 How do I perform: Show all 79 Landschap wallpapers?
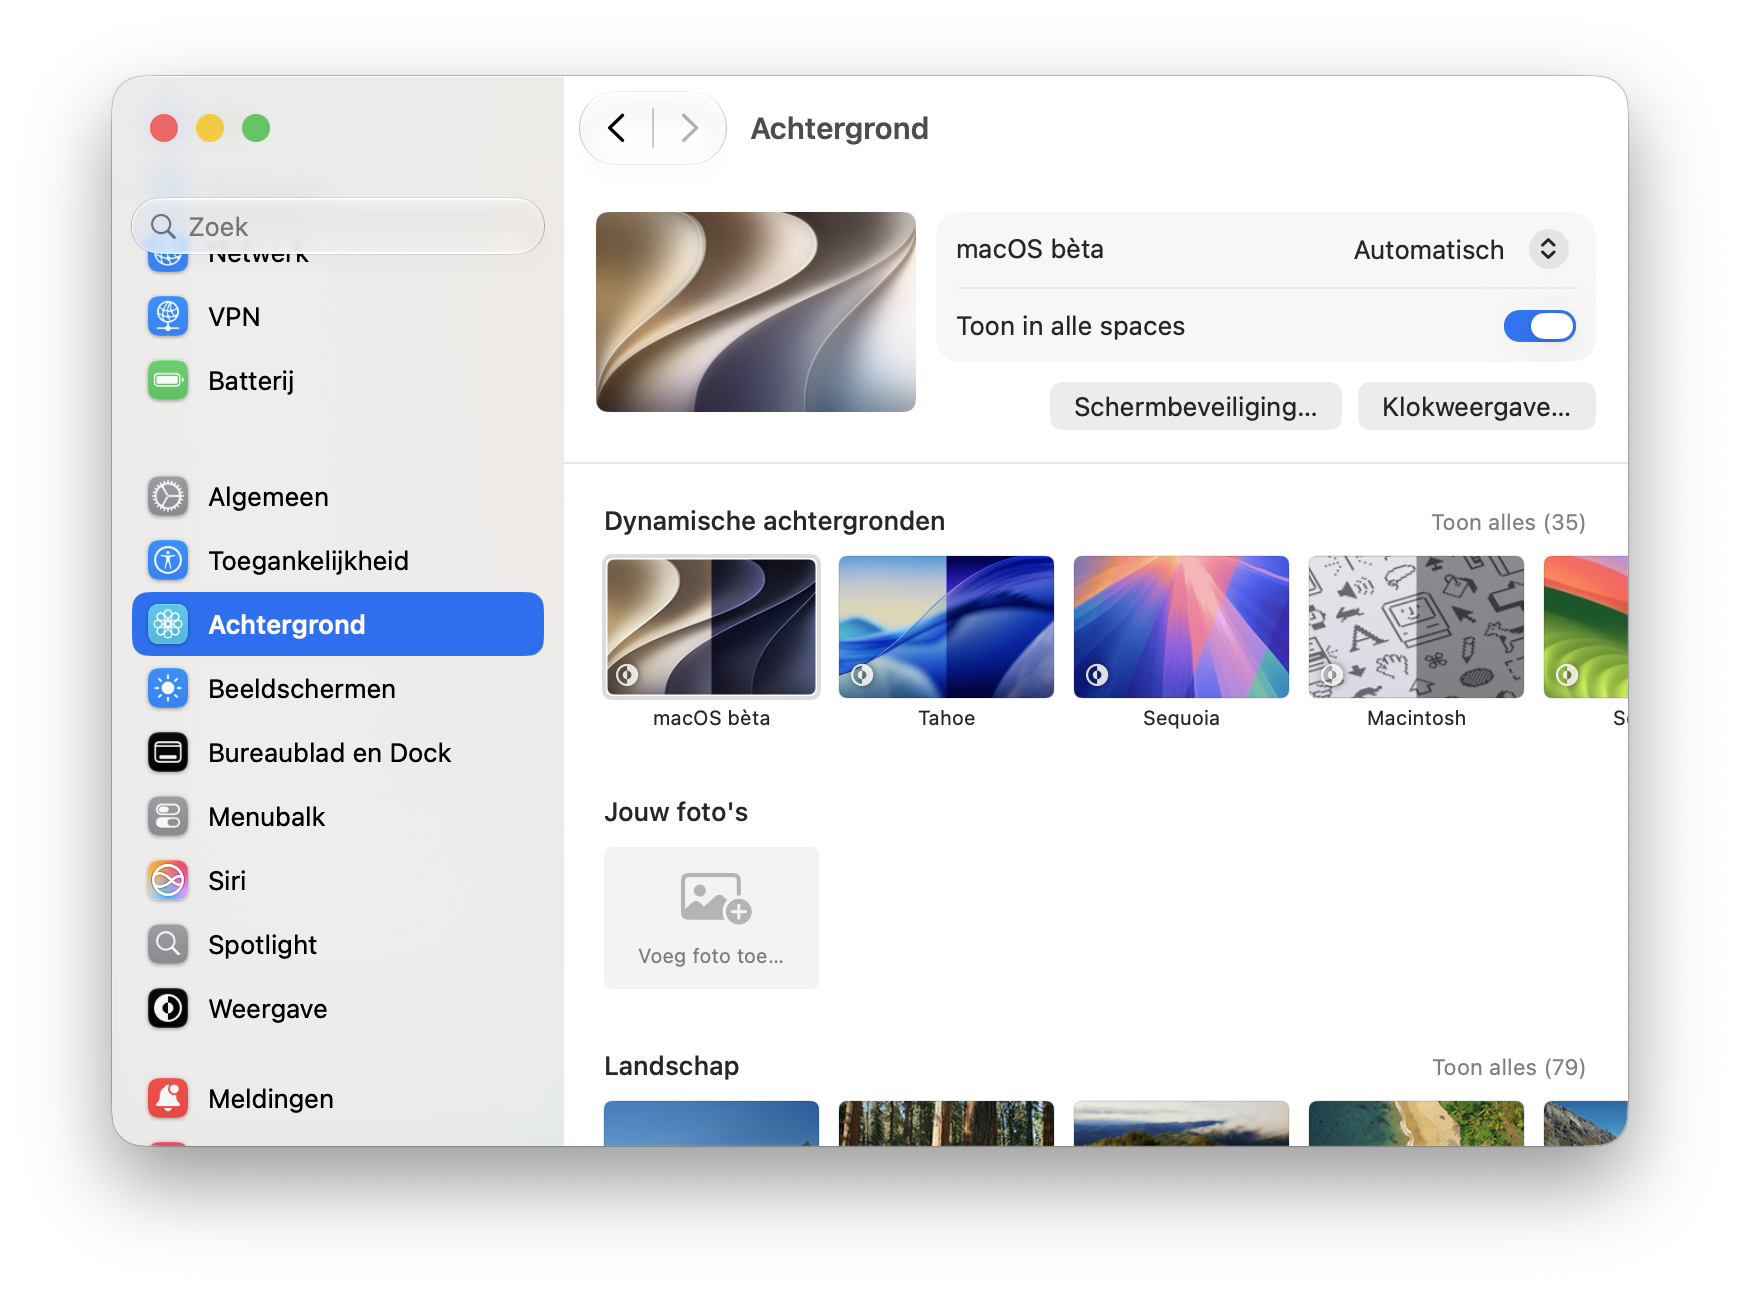point(1508,1068)
